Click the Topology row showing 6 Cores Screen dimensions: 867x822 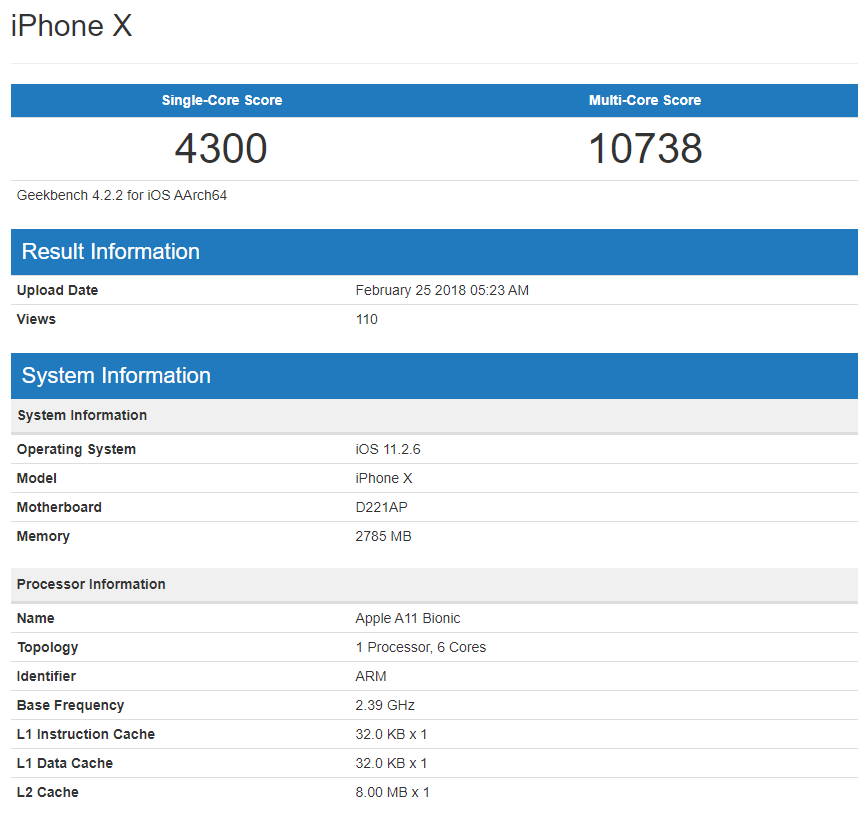click(421, 647)
